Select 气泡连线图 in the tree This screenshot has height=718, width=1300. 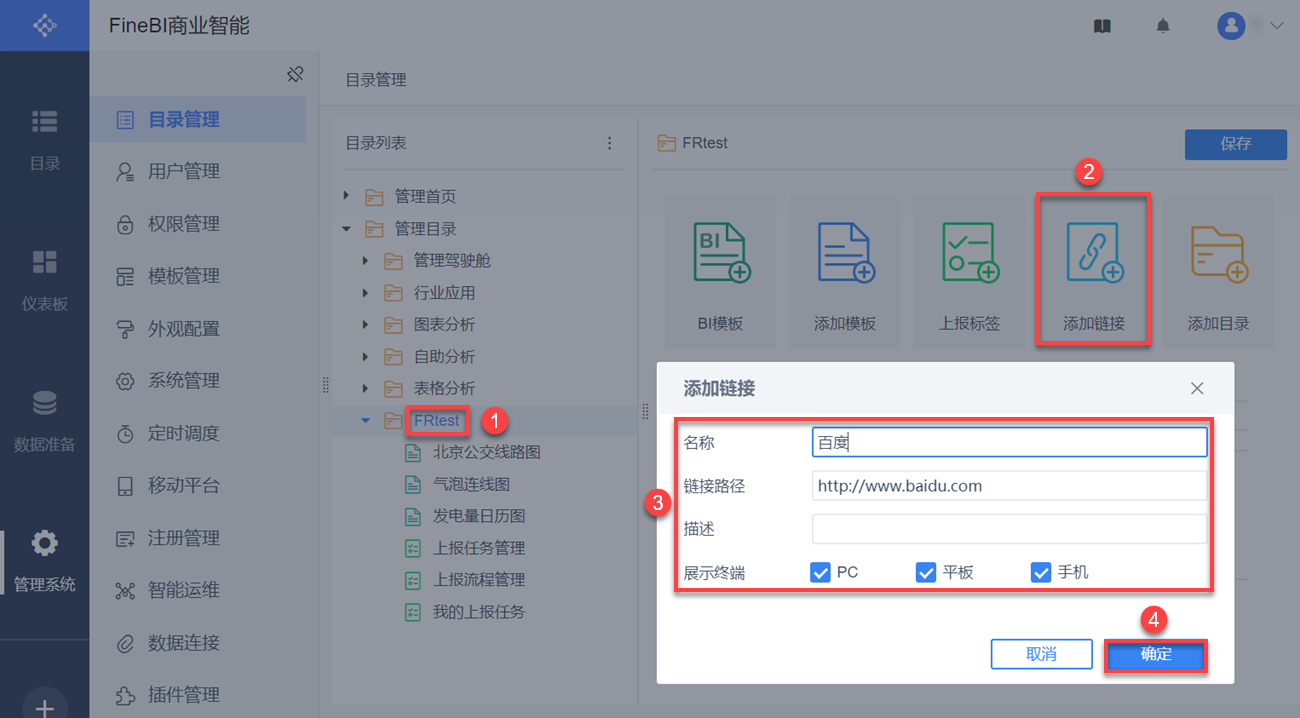(472, 484)
